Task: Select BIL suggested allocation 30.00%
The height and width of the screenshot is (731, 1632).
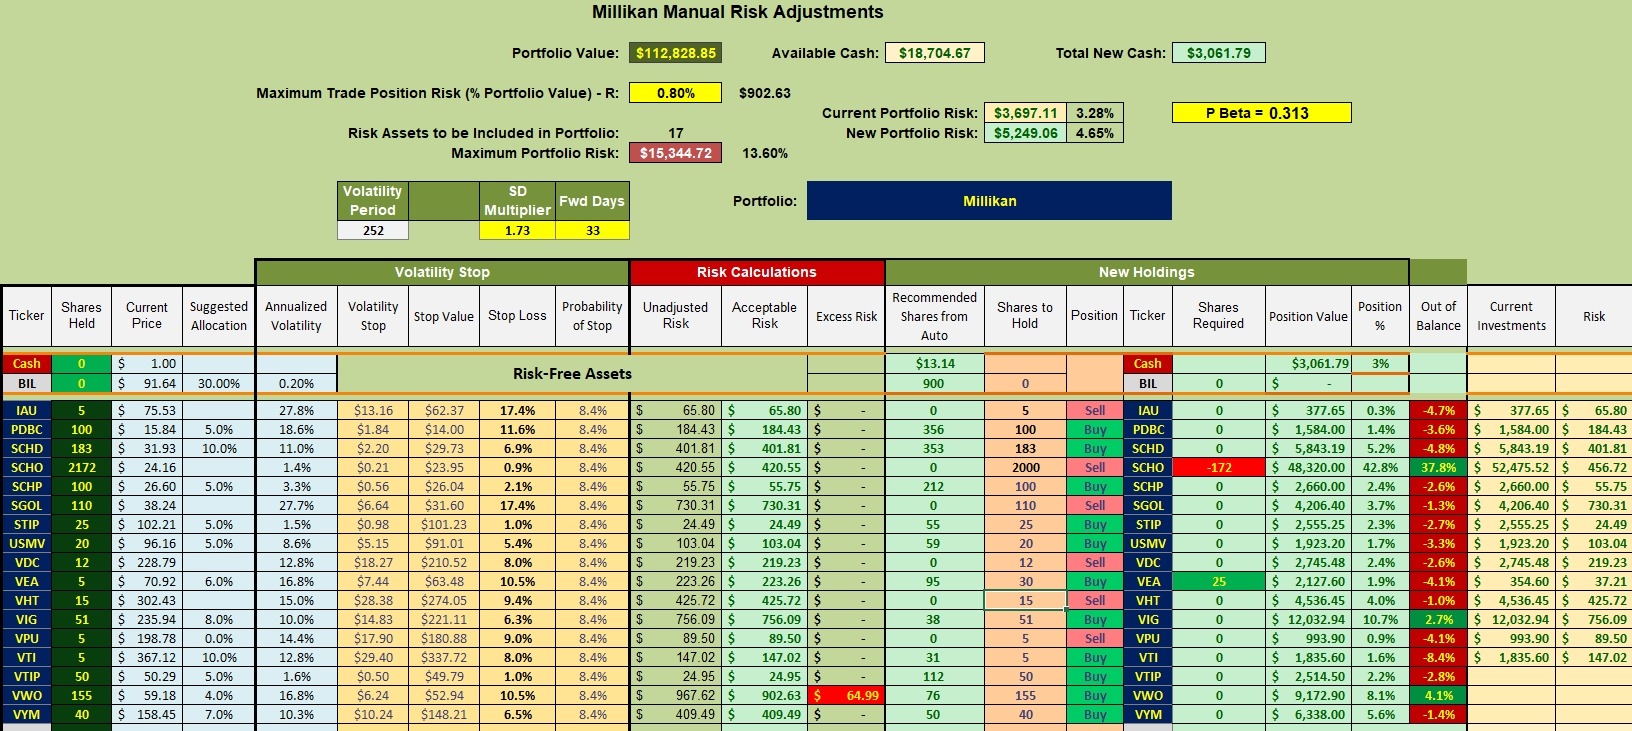Action: pos(219,383)
